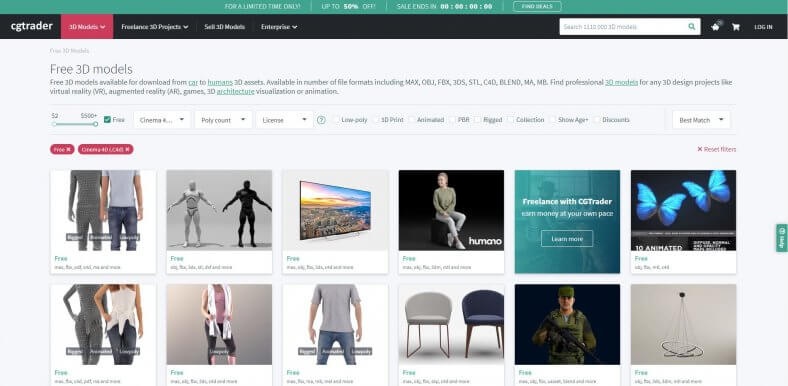The width and height of the screenshot is (788, 386).
Task: Enable the Low-poly filter checkbox
Action: point(336,120)
